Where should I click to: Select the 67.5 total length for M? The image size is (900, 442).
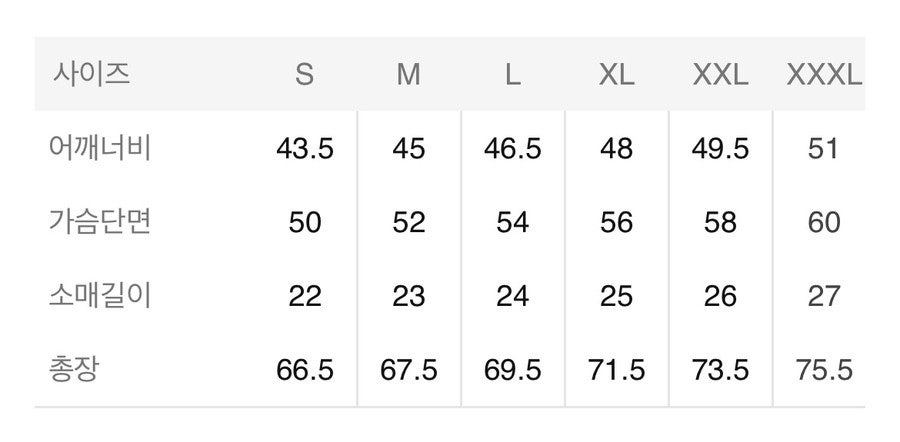coord(409,370)
